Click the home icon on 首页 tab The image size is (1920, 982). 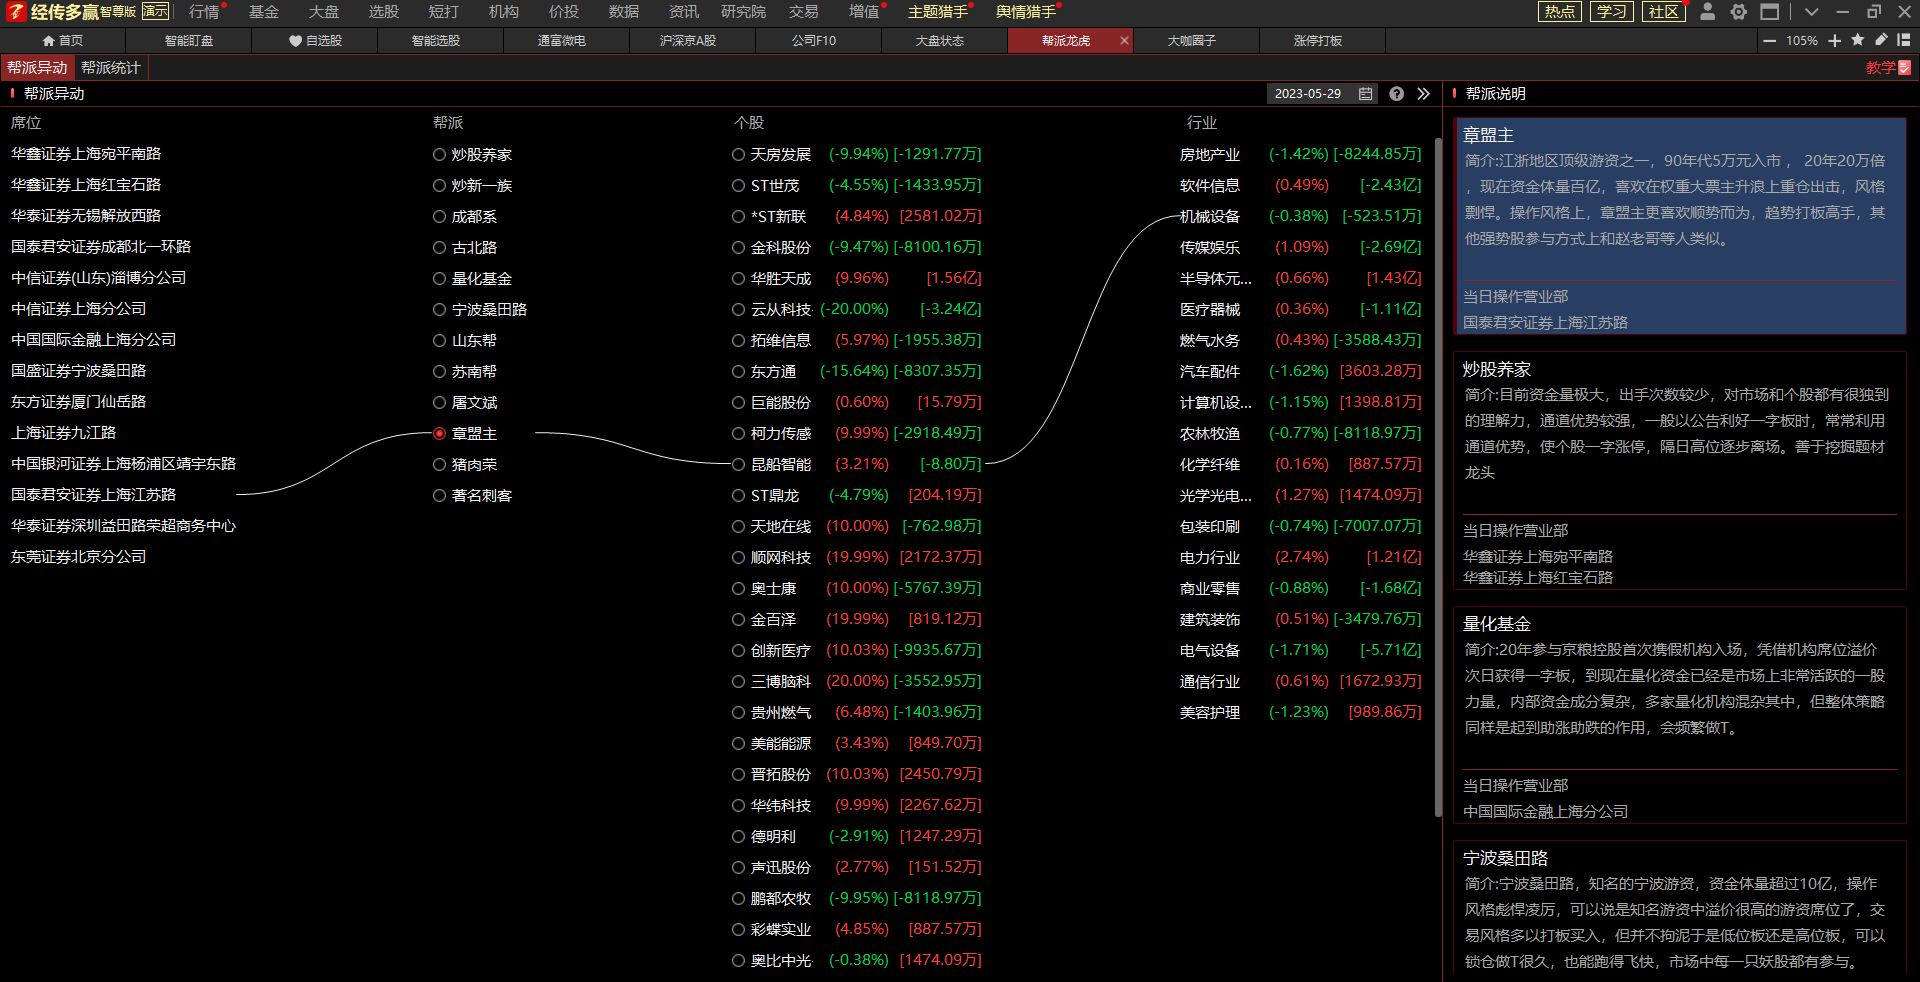[49, 41]
